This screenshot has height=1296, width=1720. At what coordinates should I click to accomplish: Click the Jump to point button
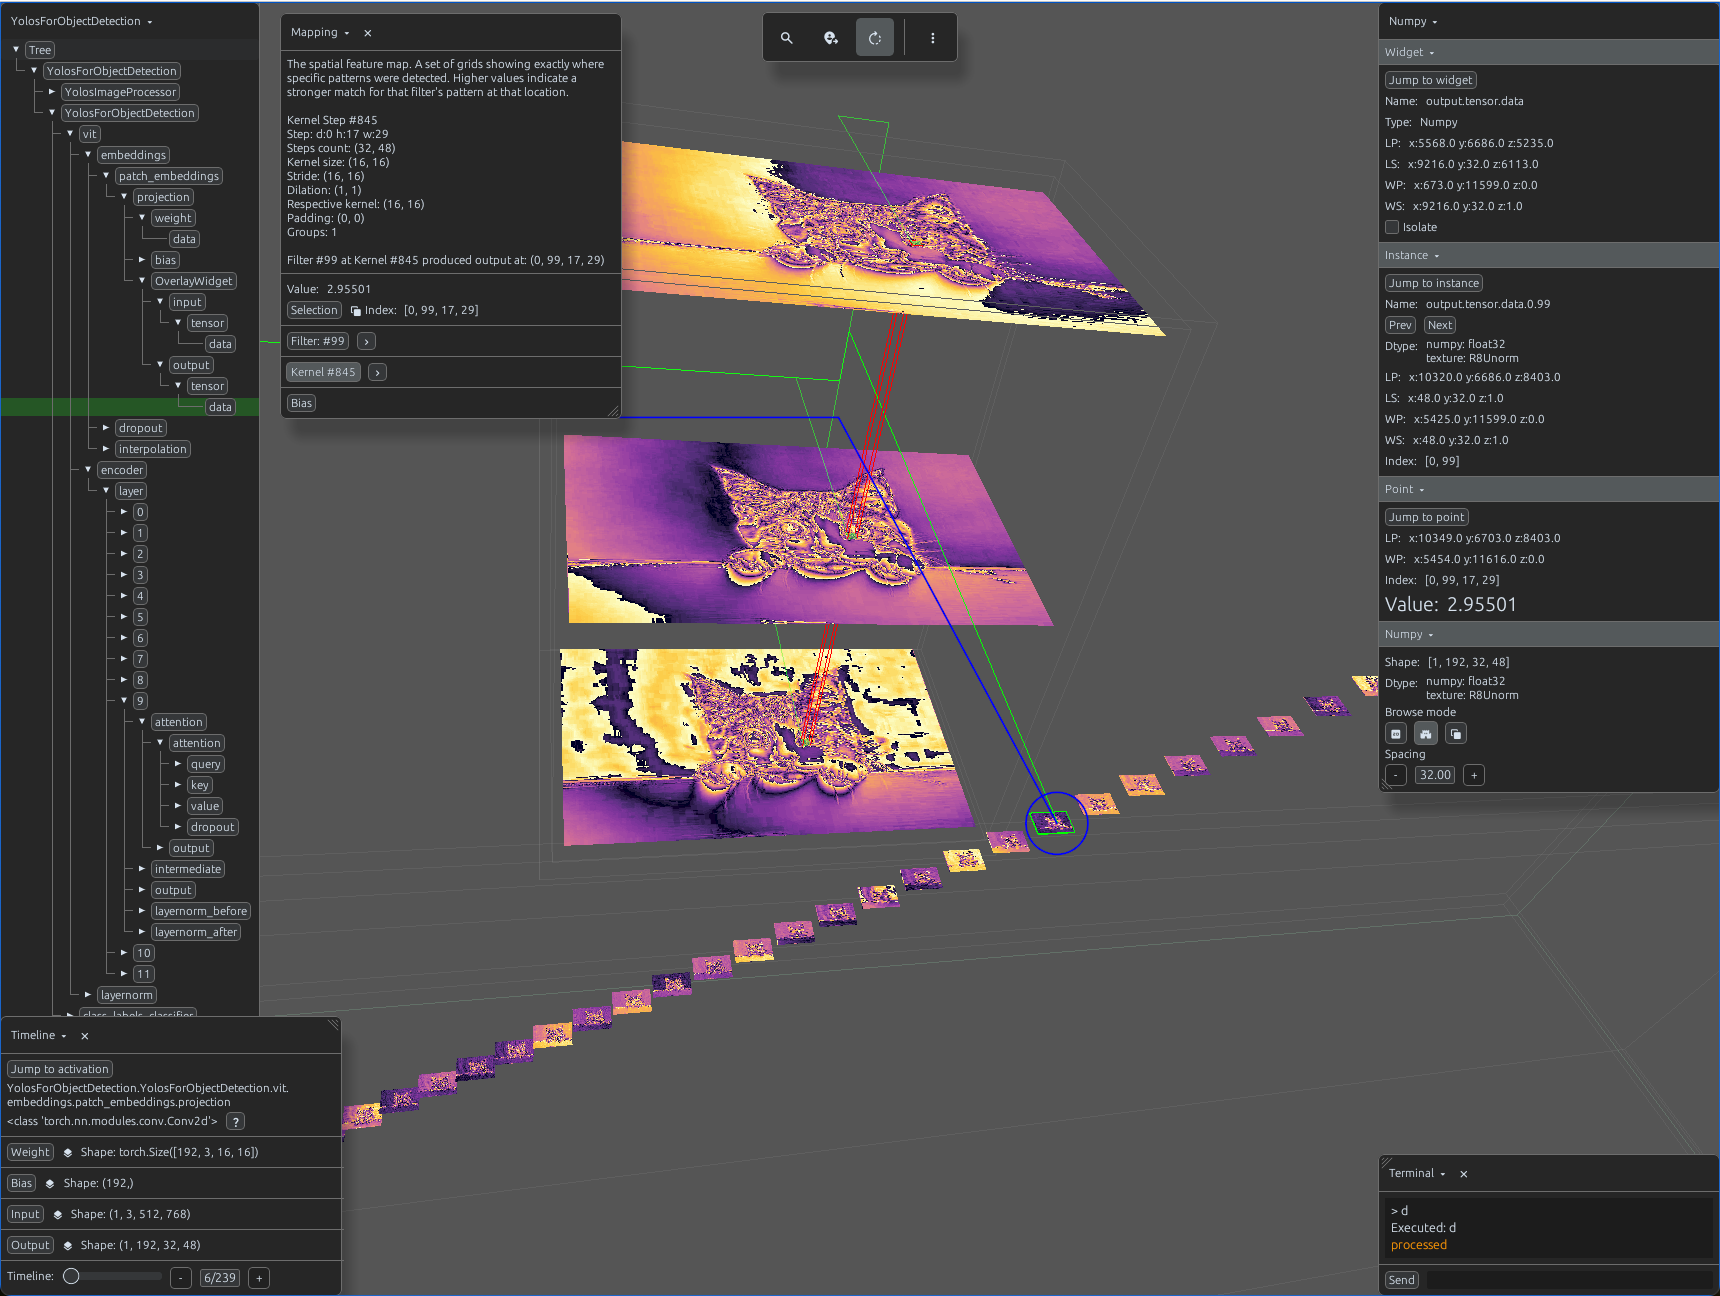1426,517
